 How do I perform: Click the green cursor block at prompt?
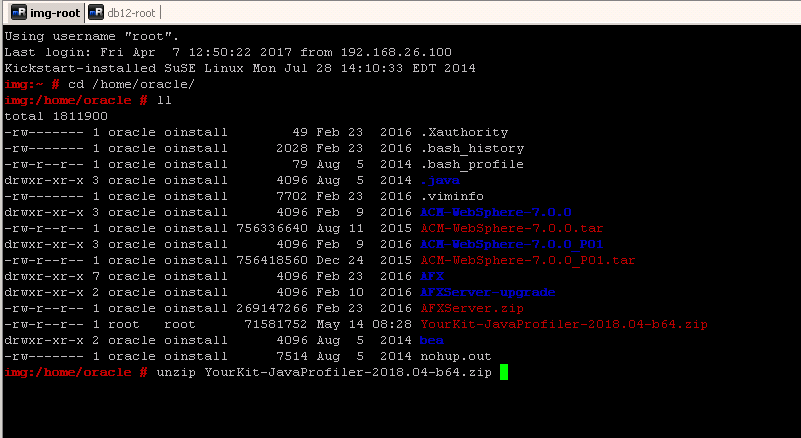tap(504, 372)
